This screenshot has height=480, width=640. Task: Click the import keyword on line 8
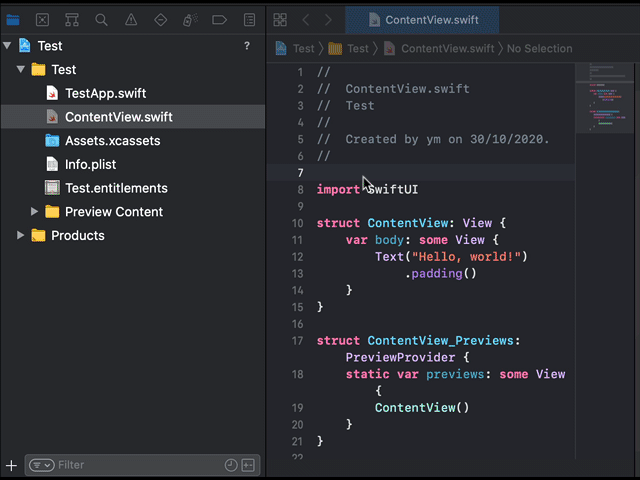point(338,189)
